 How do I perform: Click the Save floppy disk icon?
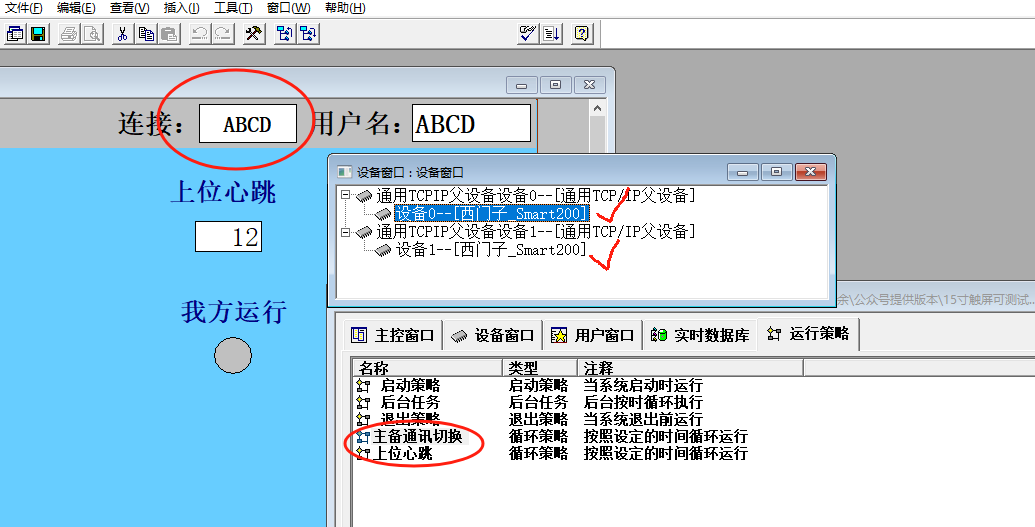click(x=38, y=34)
